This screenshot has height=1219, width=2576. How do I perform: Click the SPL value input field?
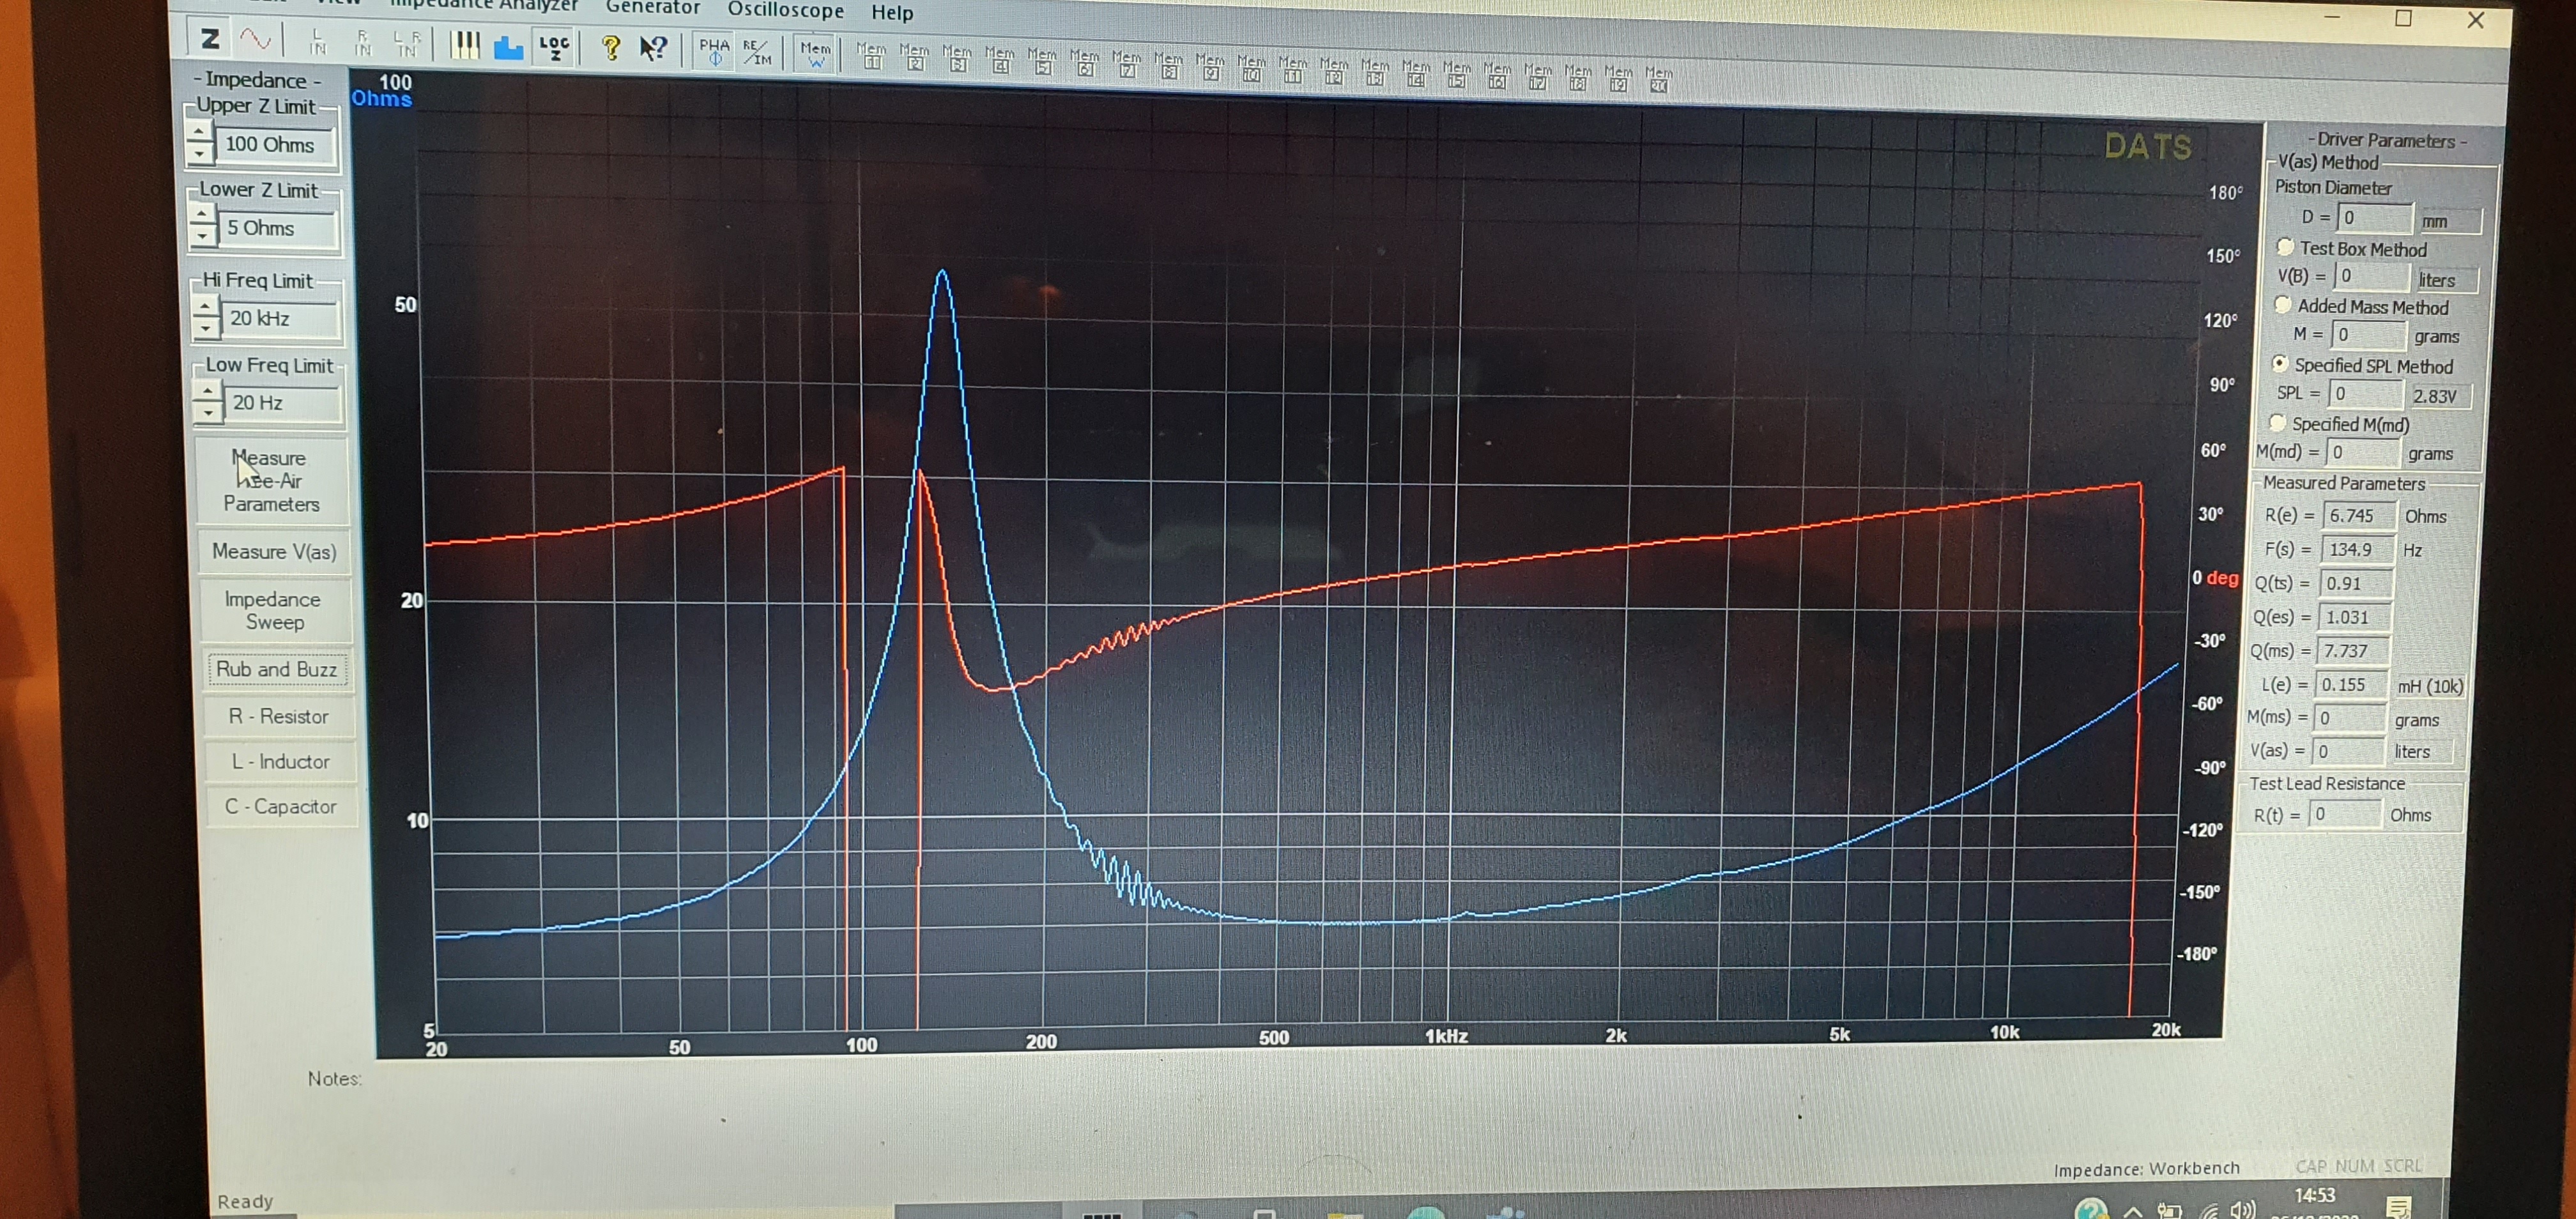[x=2365, y=394]
